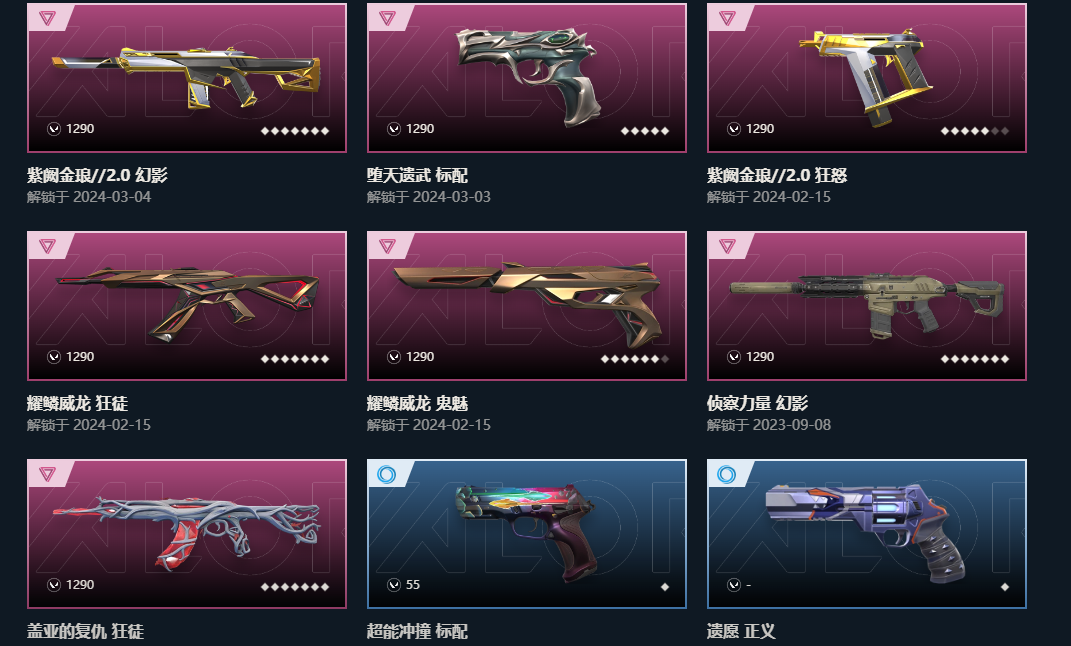The width and height of the screenshot is (1071, 646).
Task: Click upgrade level diamonds on 耀鳞威龙 鬼魅 card
Action: 635,359
